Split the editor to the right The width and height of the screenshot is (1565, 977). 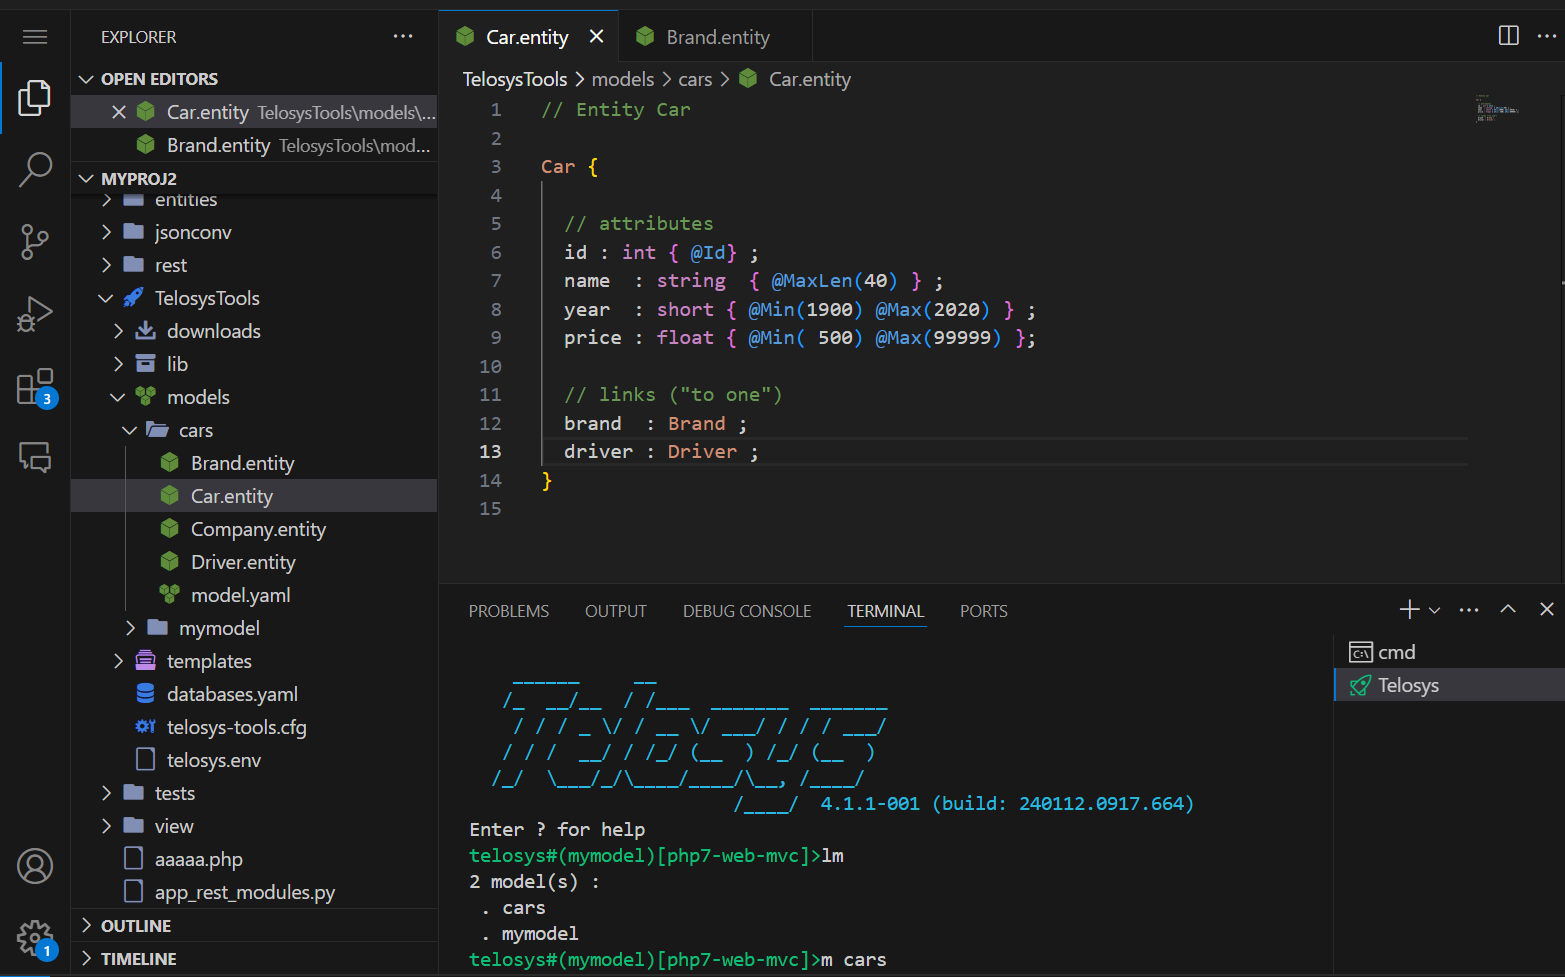(1508, 36)
